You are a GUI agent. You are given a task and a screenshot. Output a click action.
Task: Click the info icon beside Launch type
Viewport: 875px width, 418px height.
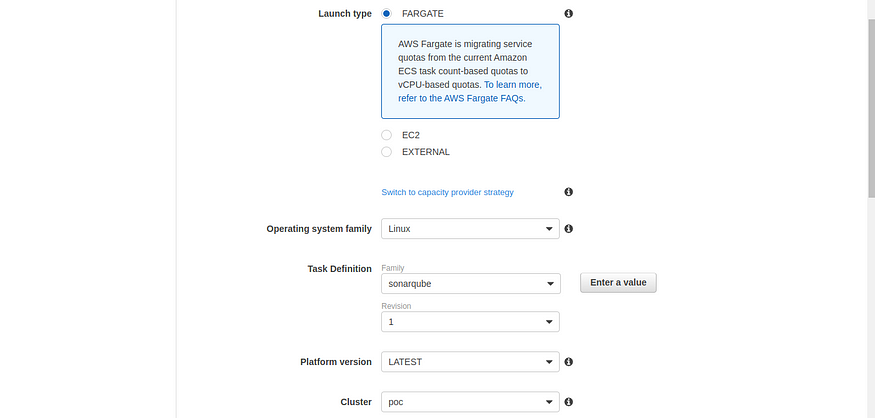568,13
